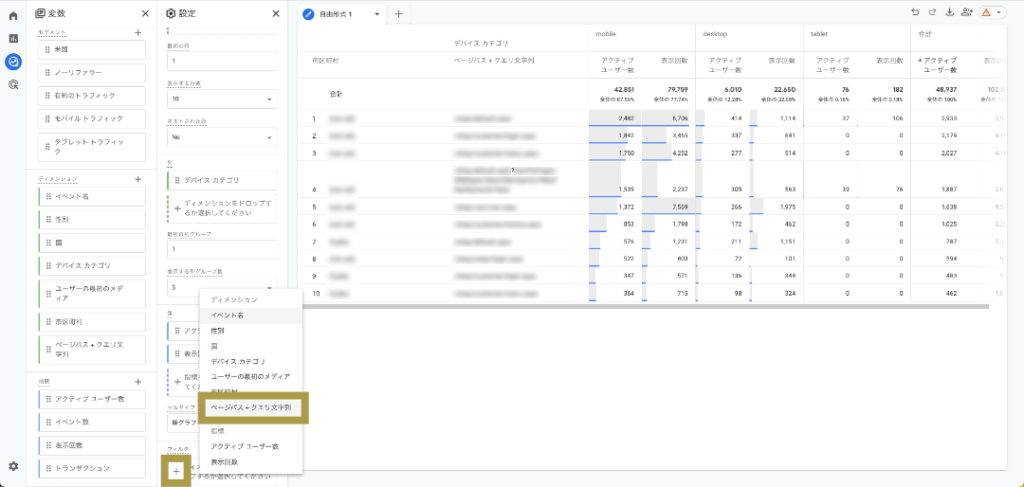
Task: Select the 有料のトラフィック segment
Action: coord(91,95)
